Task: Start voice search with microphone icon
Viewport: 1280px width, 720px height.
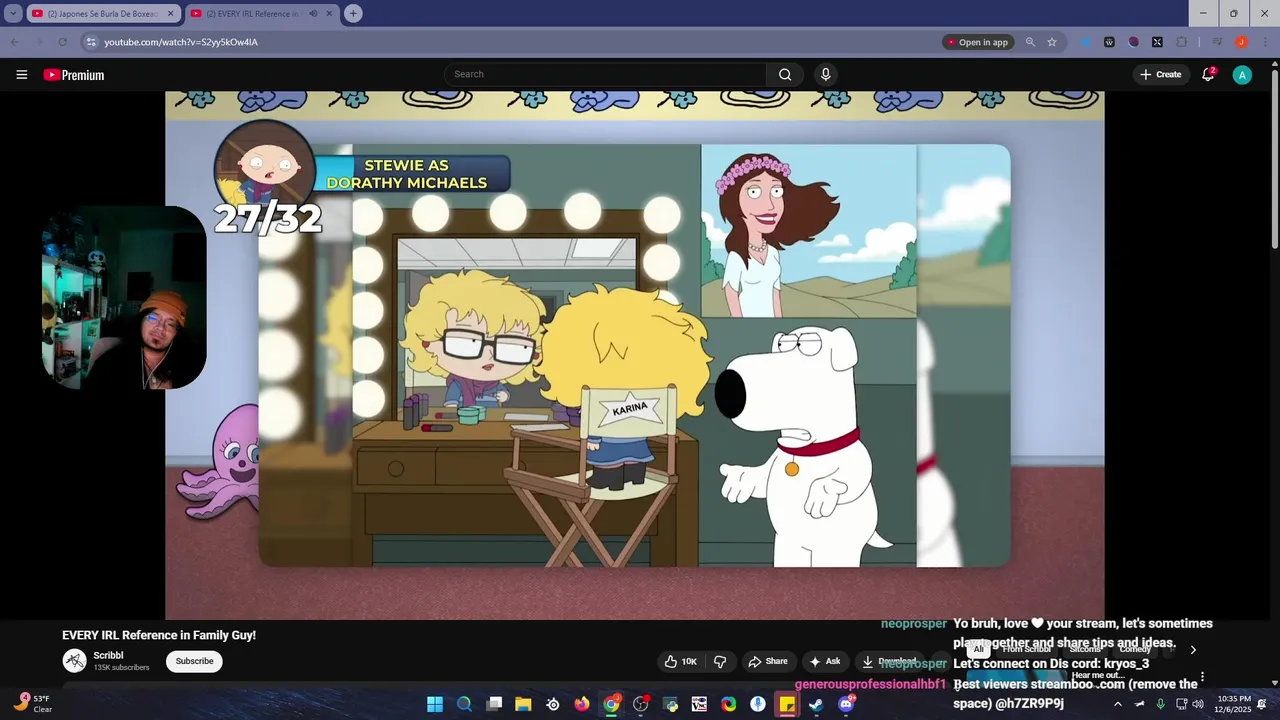Action: 825,74
